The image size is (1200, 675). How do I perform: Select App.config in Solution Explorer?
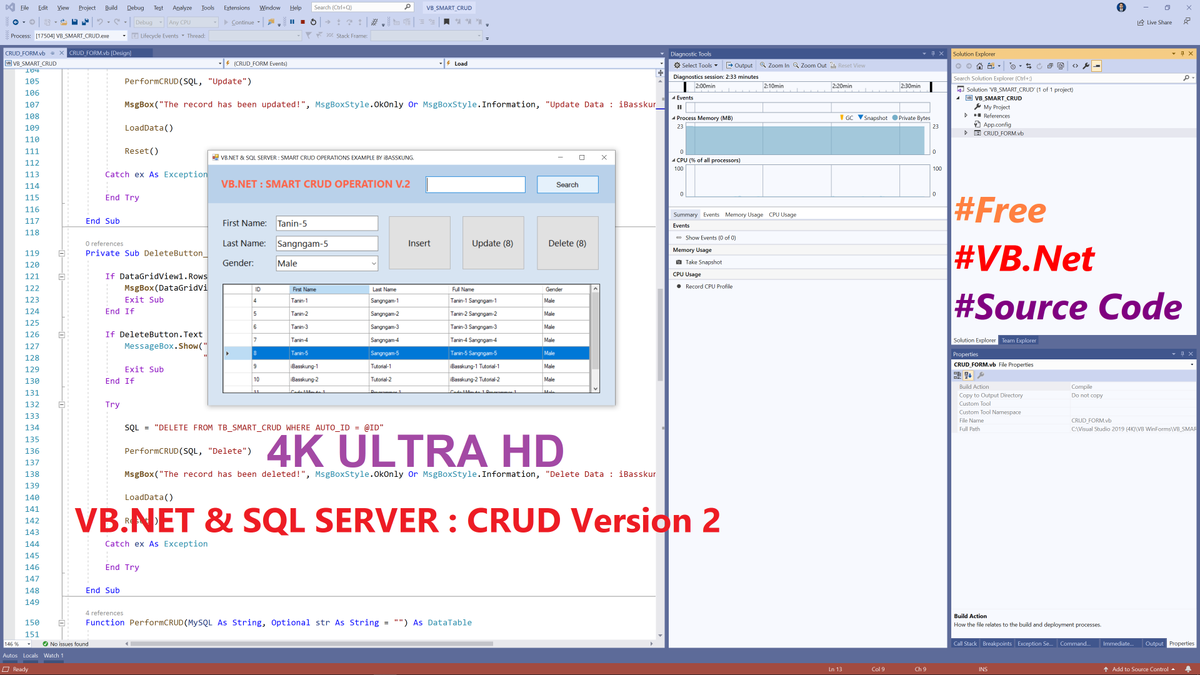996,124
